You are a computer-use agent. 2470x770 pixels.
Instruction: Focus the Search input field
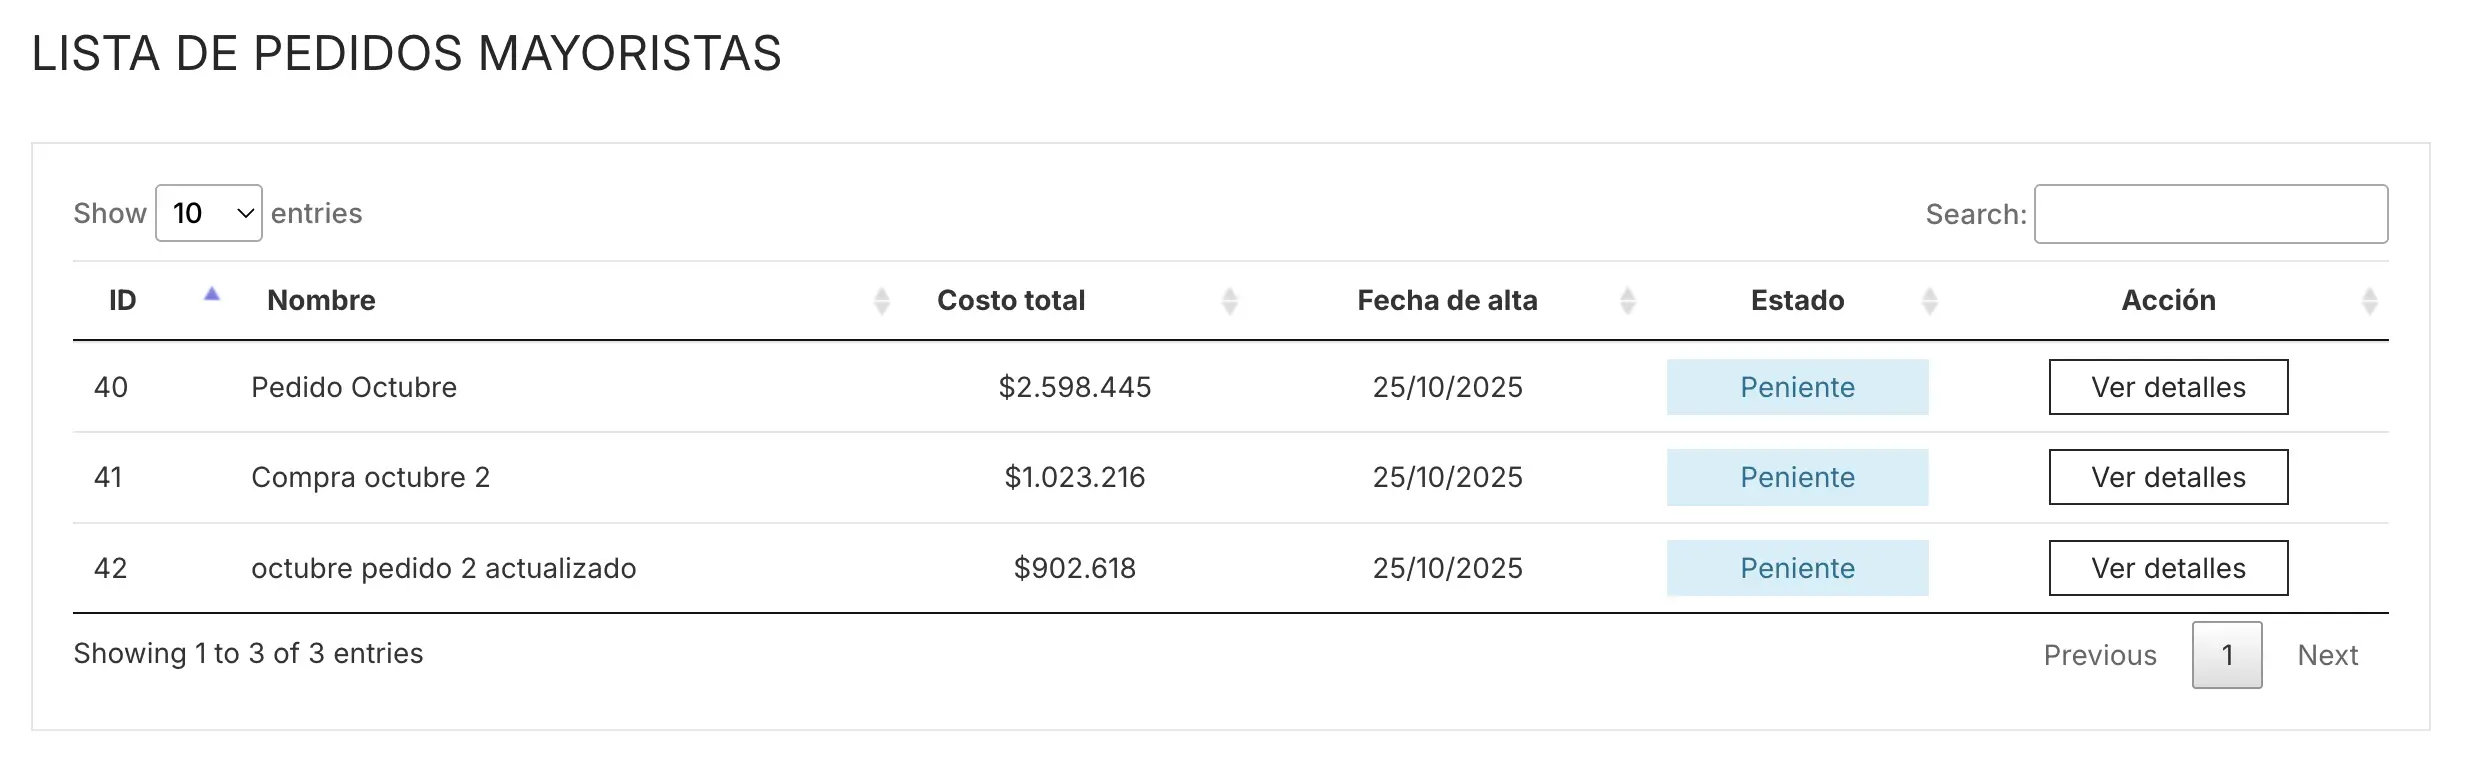(x=2210, y=214)
